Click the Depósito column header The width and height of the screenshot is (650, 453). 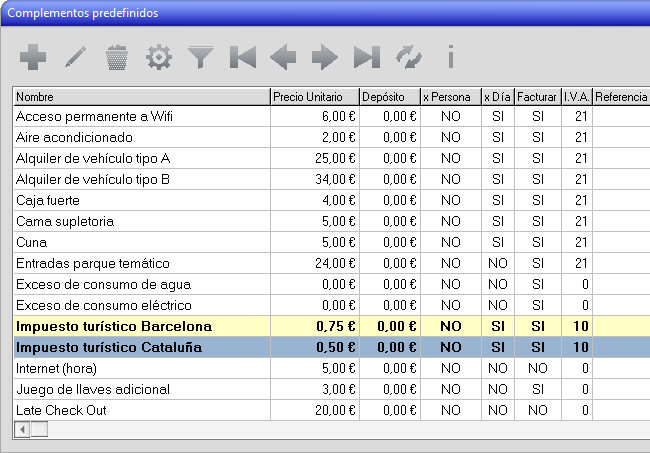389,97
